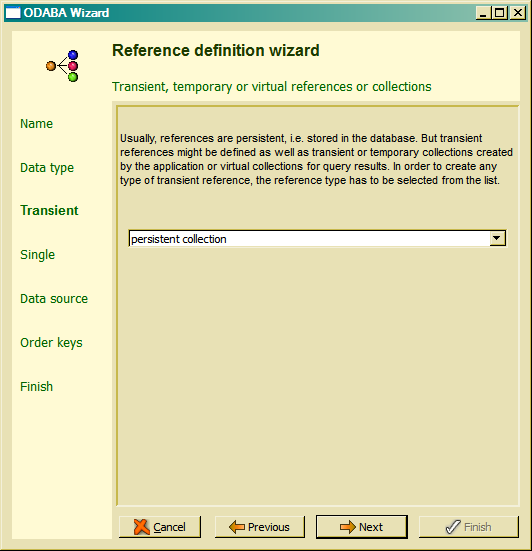This screenshot has width=532, height=551.
Task: Maximize the ODABA Wizard window
Action: coord(500,13)
